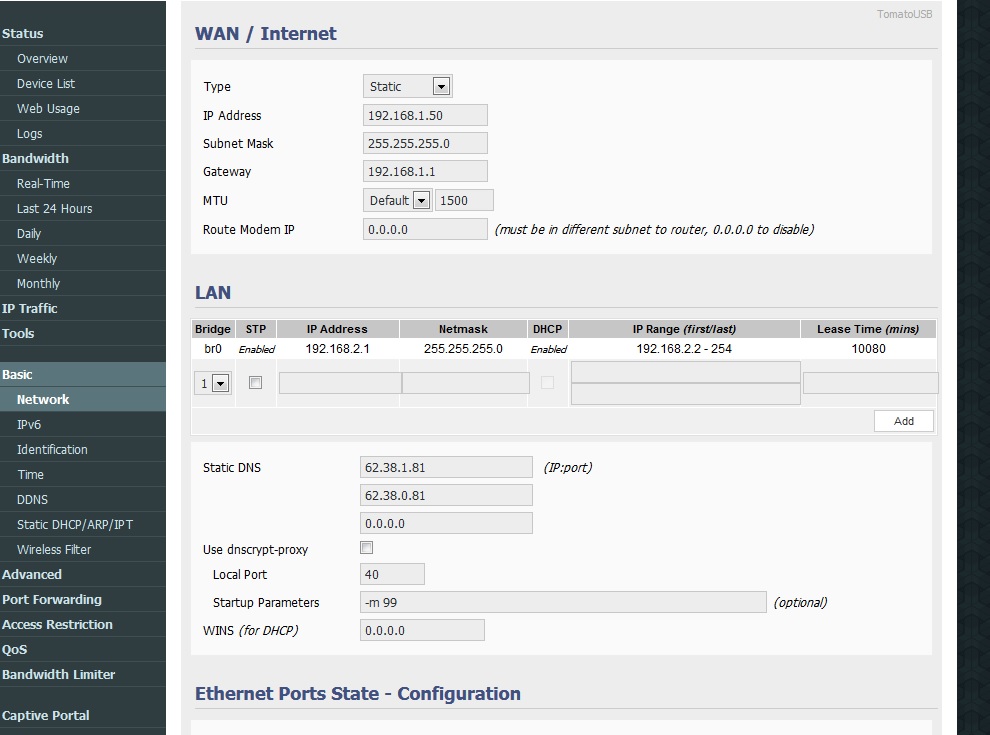Open the IPv6 settings page
Screen dimensions: 990x735
[x=29, y=424]
